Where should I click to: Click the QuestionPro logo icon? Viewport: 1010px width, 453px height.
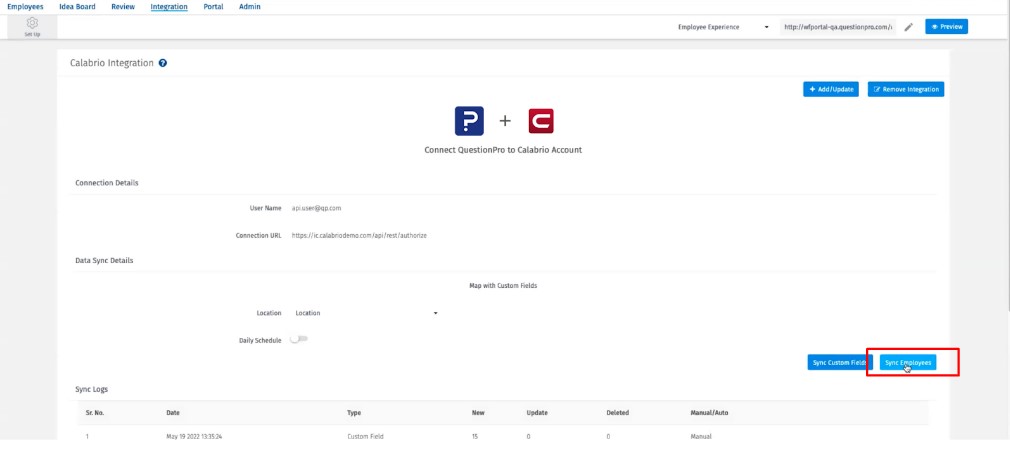[469, 120]
